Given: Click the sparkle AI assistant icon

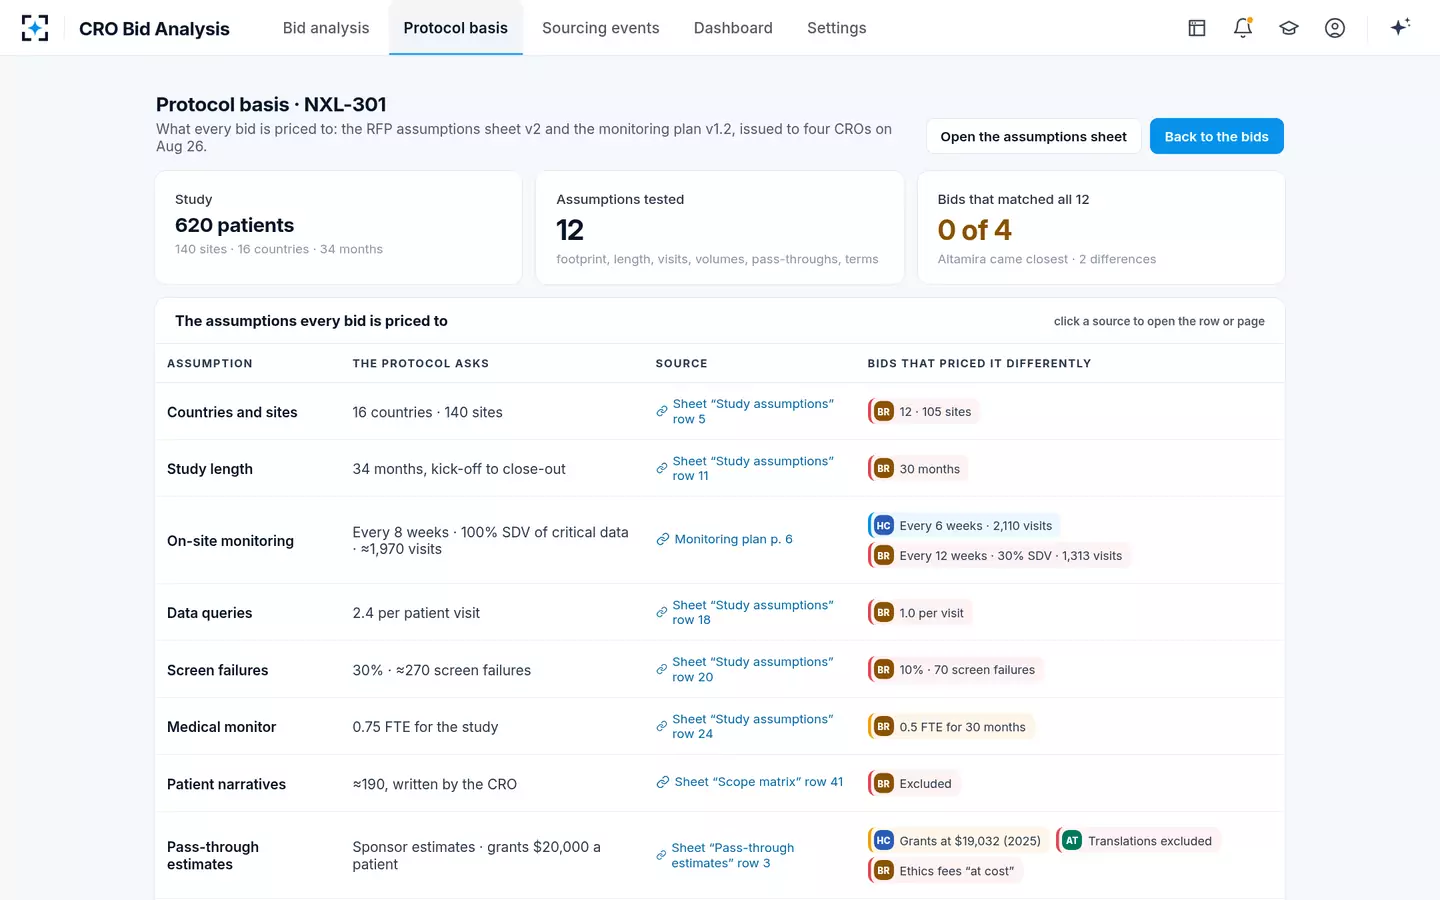Looking at the screenshot, I should 1400,27.
